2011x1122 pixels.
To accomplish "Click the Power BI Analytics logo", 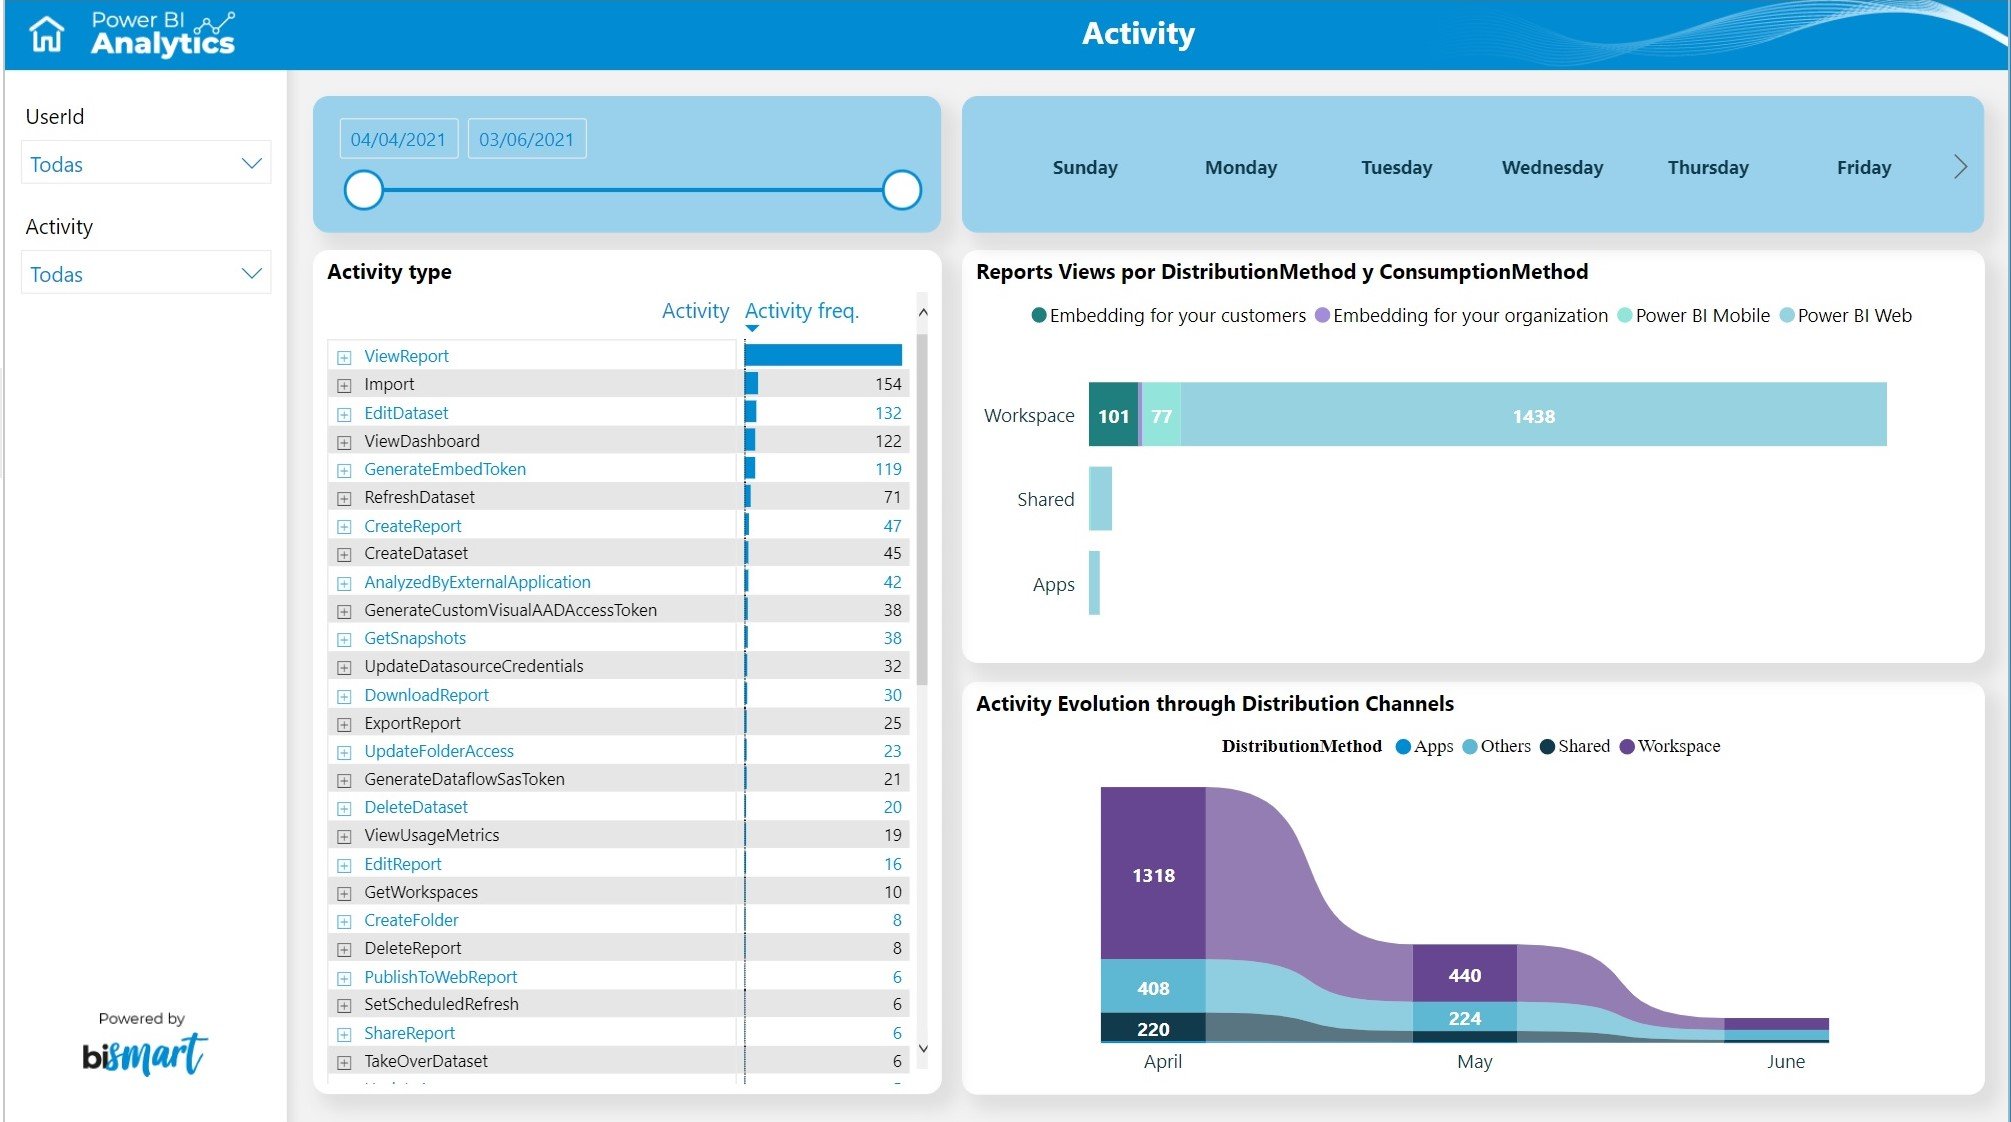I will 163,34.
